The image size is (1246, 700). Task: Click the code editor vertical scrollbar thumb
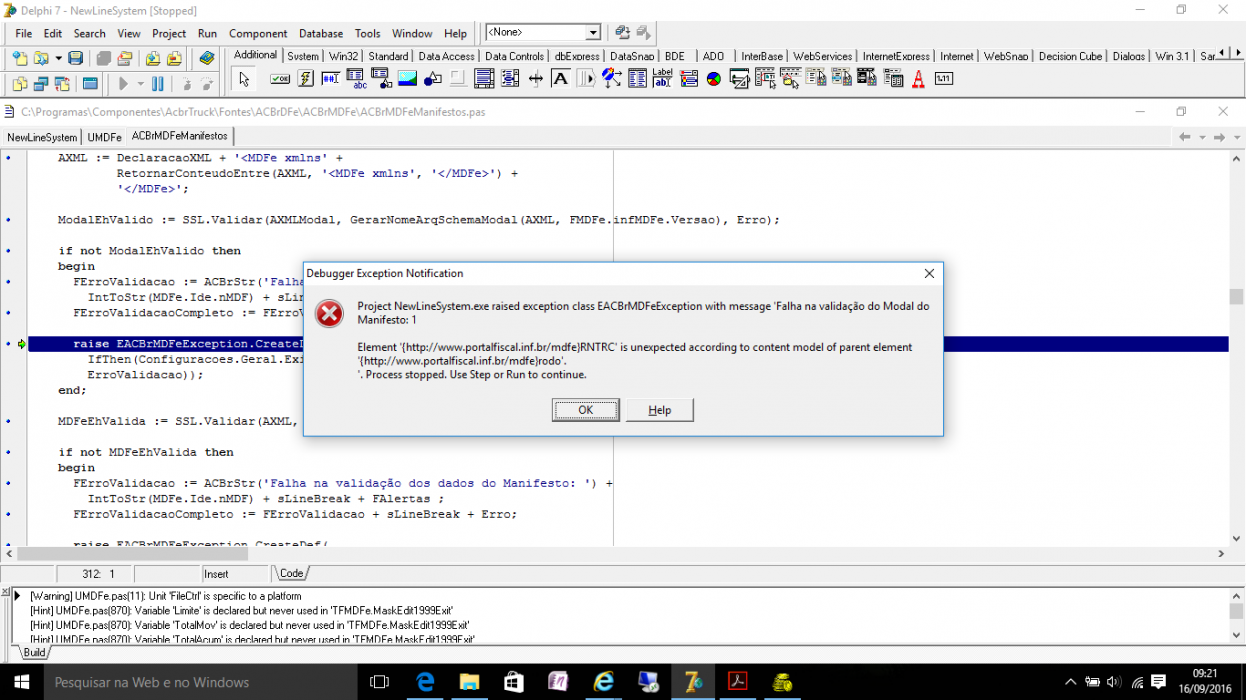[1236, 296]
